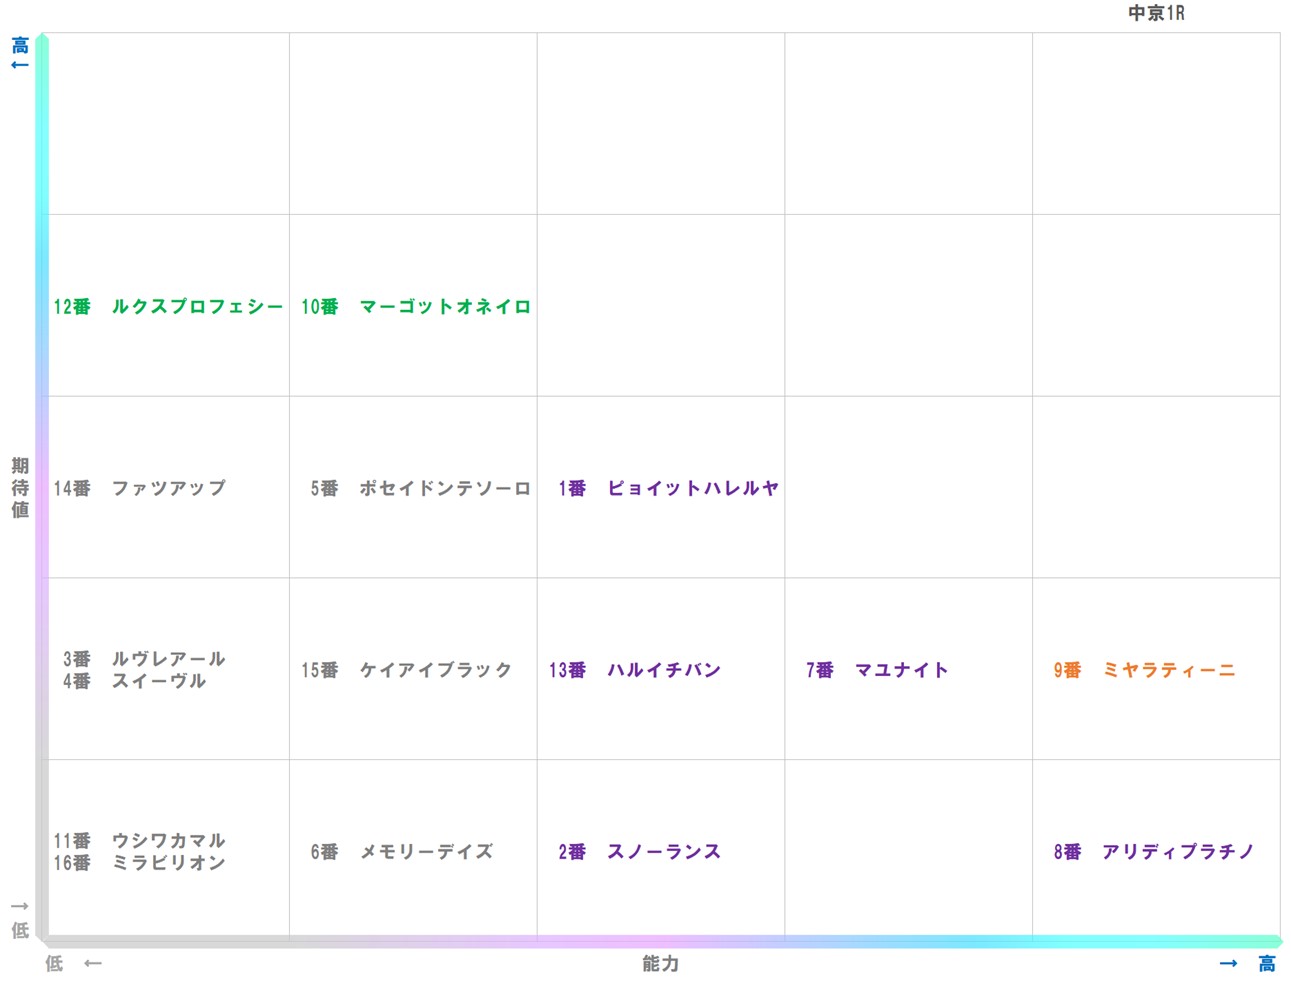This screenshot has width=1291, height=983.
Task: Select 11番 ウシワカマル
Action: [x=141, y=840]
